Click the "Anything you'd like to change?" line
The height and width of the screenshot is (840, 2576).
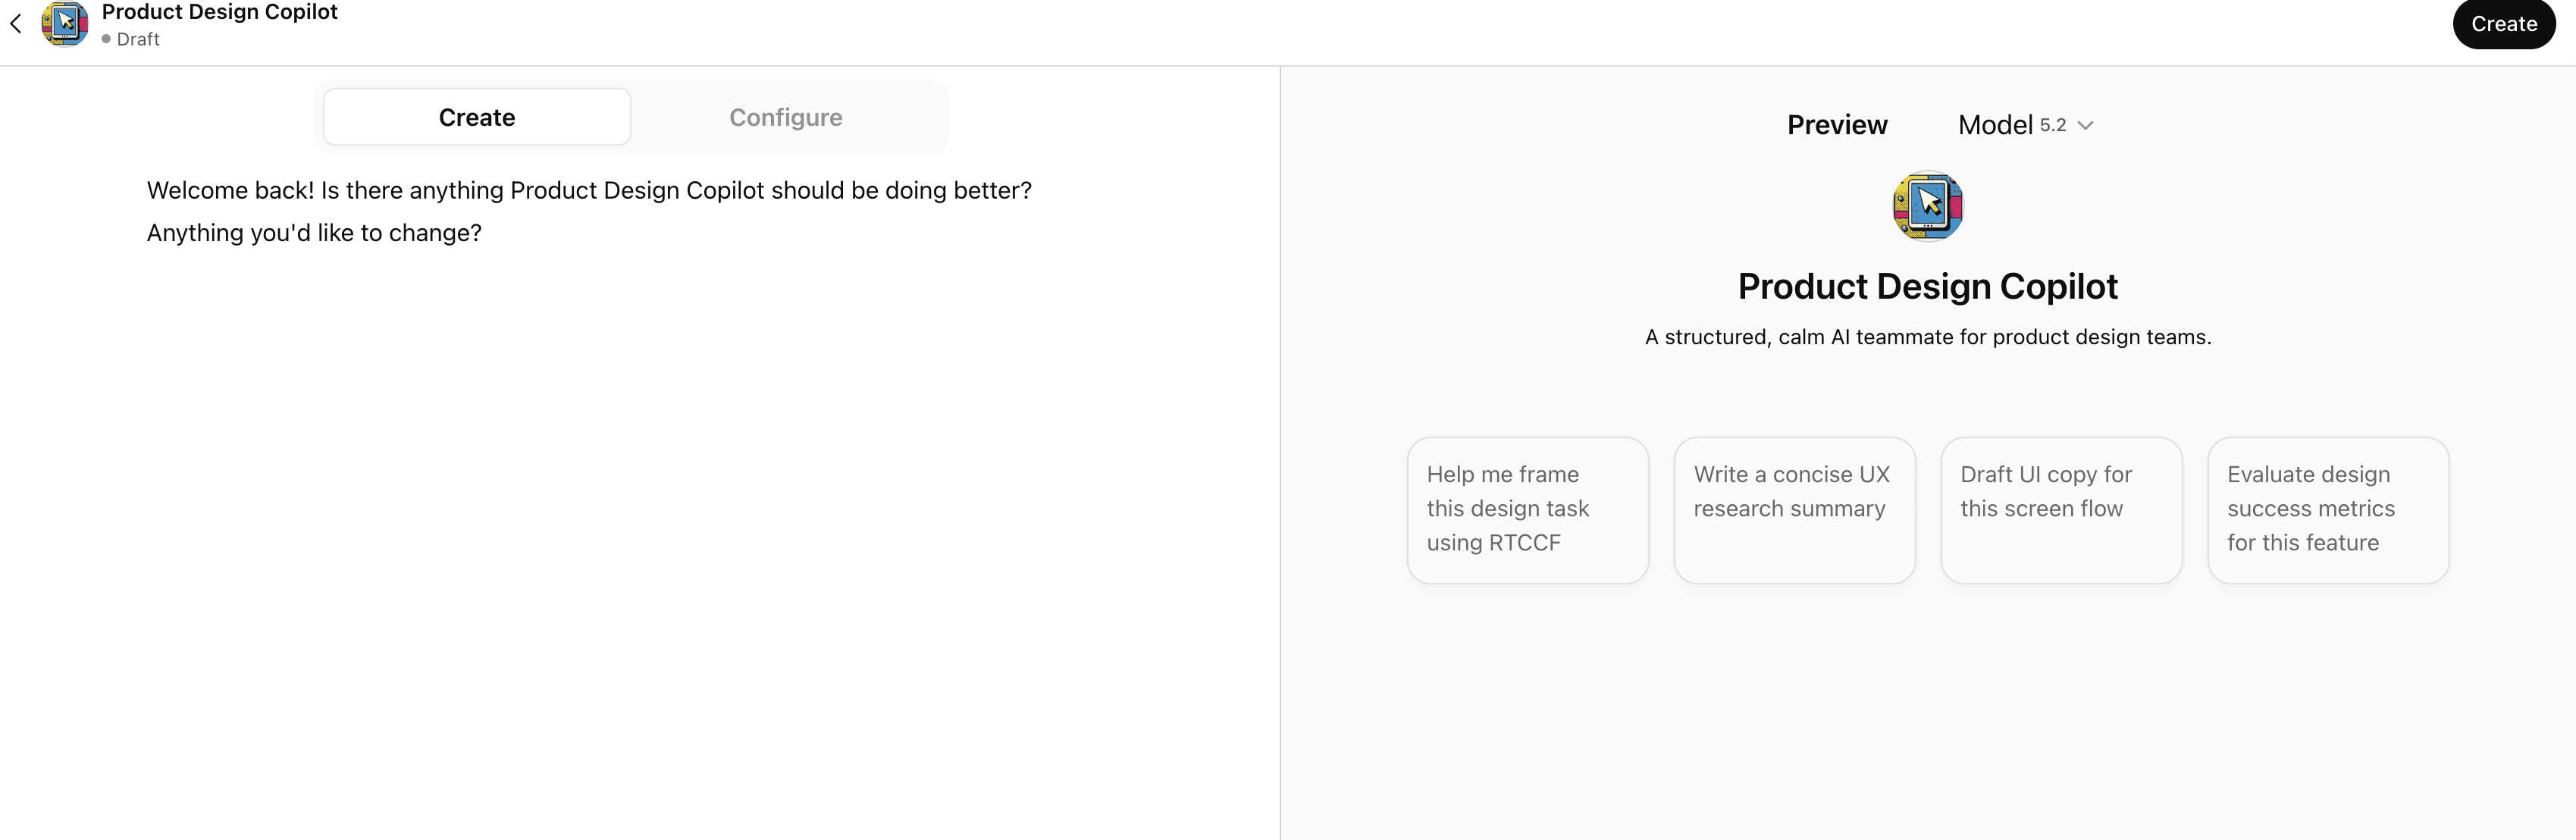[x=314, y=233]
